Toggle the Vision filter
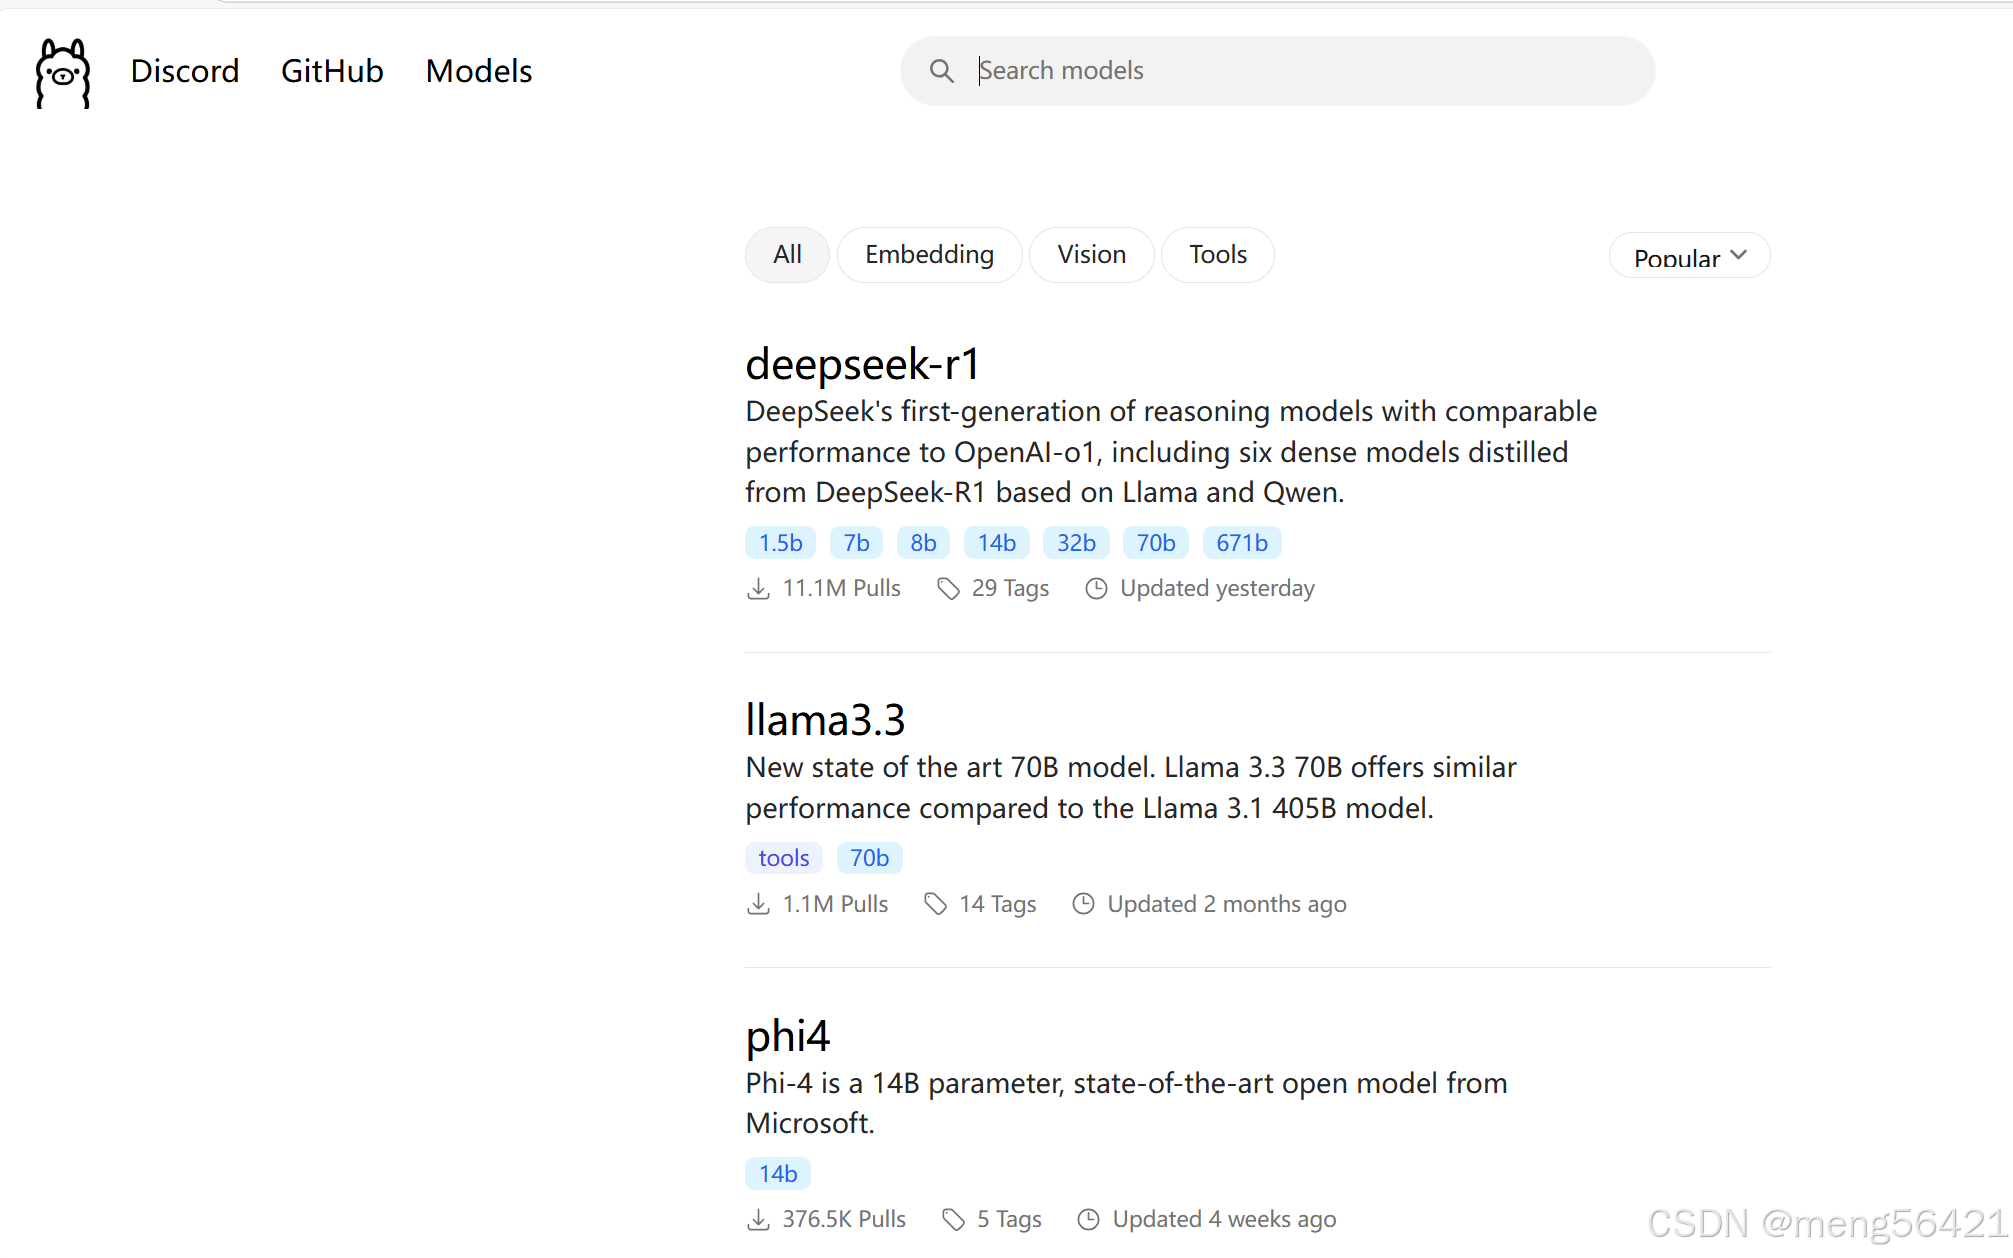2013x1258 pixels. 1091,255
